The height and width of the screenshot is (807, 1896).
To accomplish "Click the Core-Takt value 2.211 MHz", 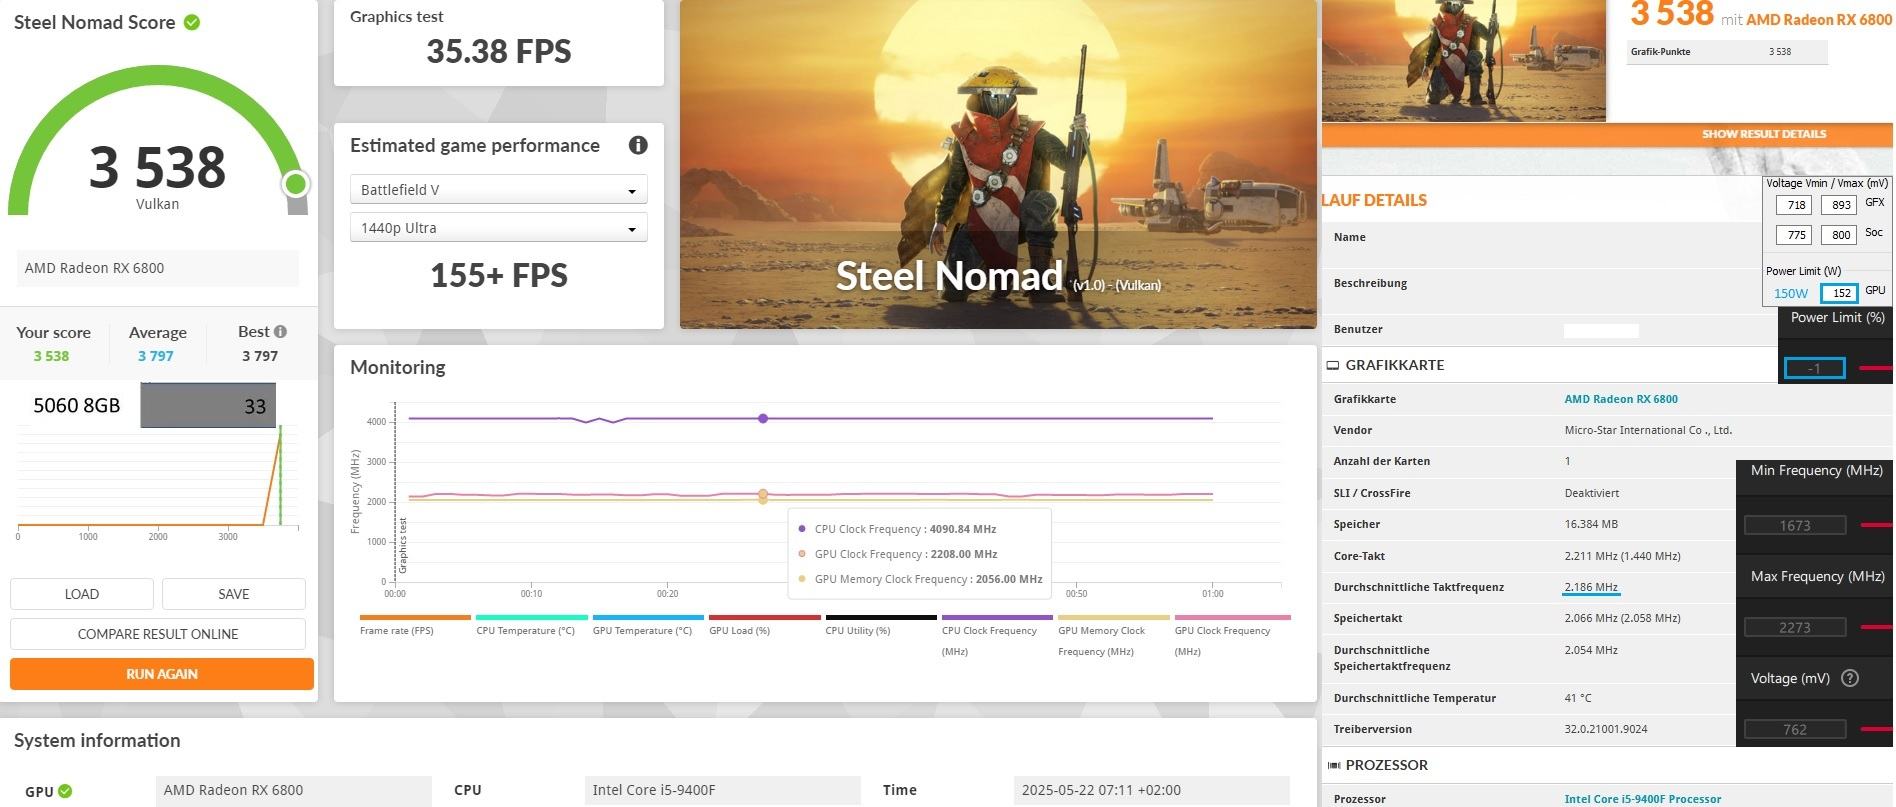I will click(1622, 556).
